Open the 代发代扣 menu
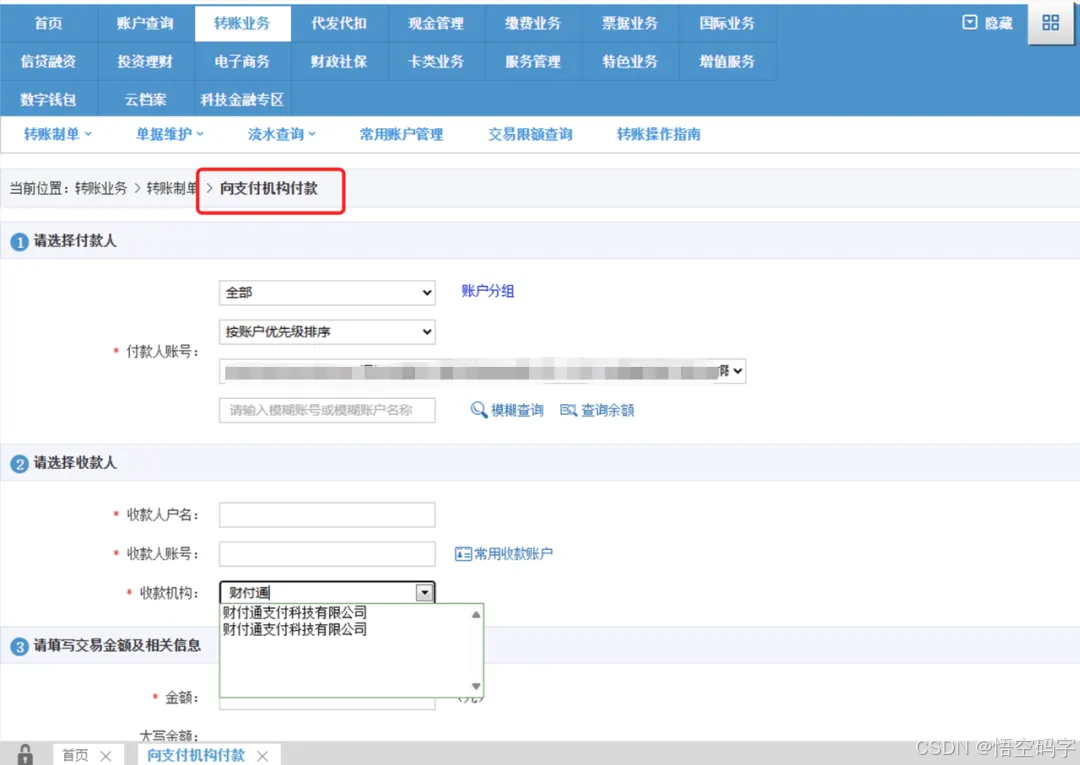 pyautogui.click(x=340, y=23)
